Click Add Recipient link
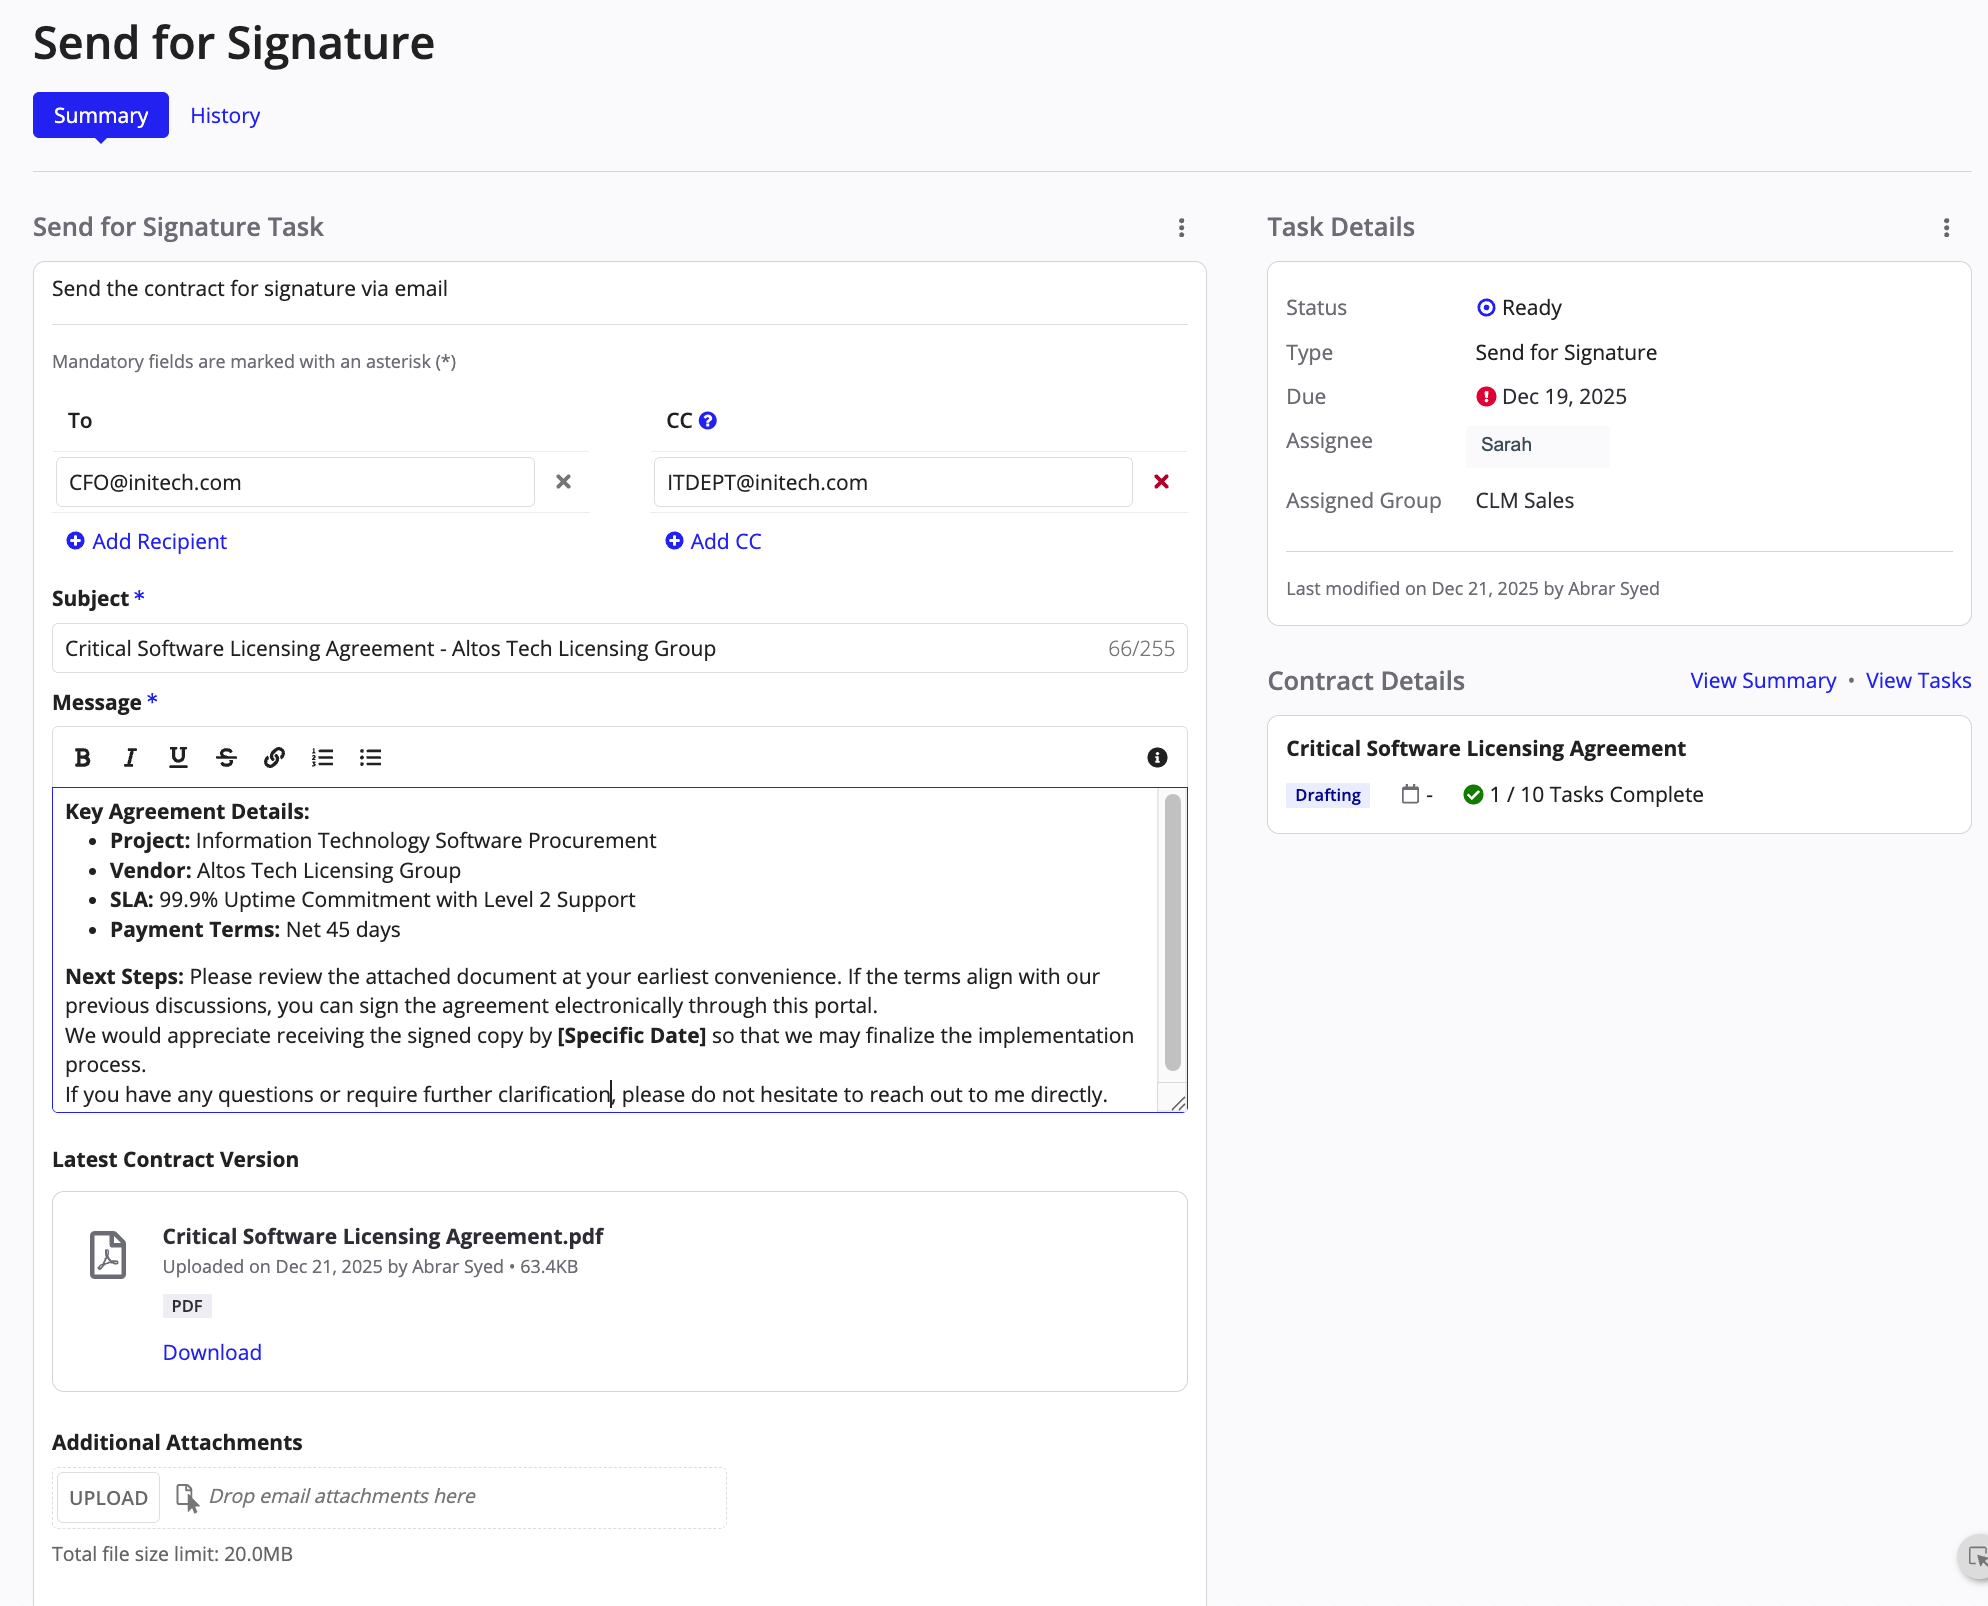1988x1606 pixels. click(x=147, y=541)
